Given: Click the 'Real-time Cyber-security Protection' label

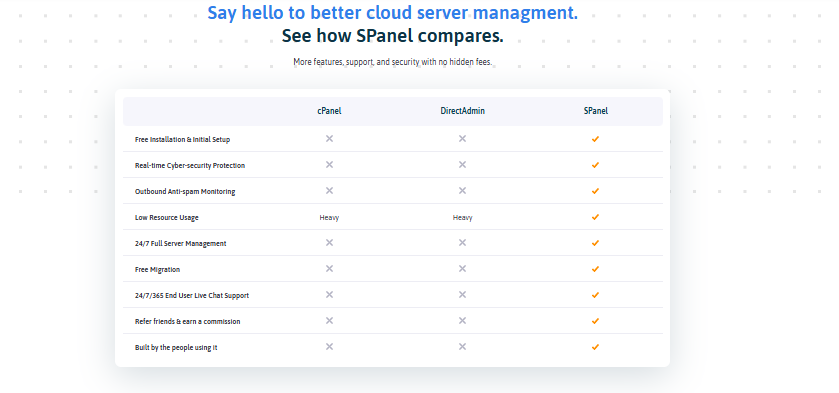Looking at the screenshot, I should pos(190,165).
